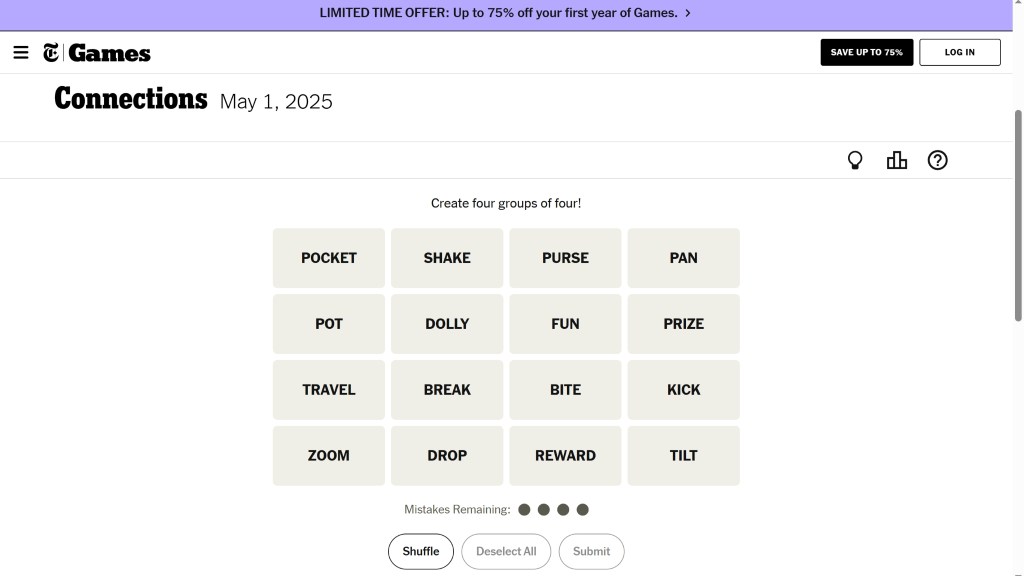Select the BREAK word tile

(x=447, y=390)
